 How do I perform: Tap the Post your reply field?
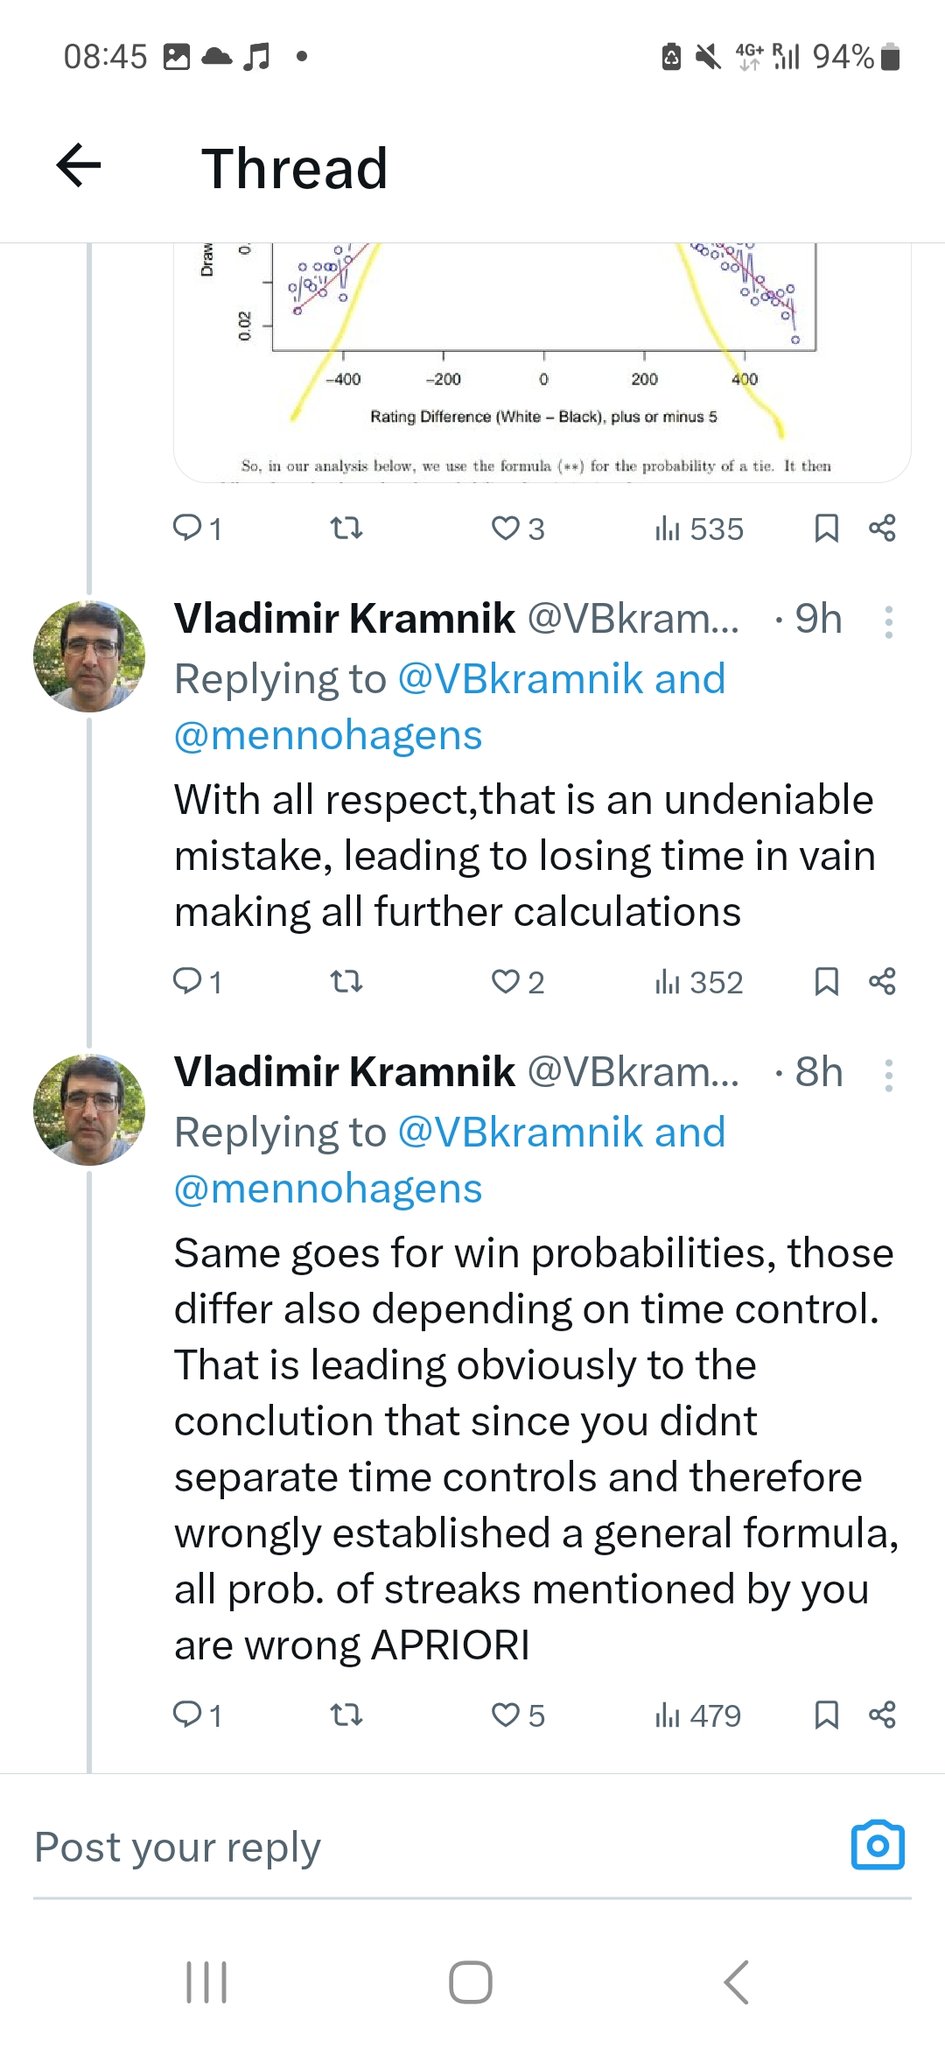point(400,1847)
